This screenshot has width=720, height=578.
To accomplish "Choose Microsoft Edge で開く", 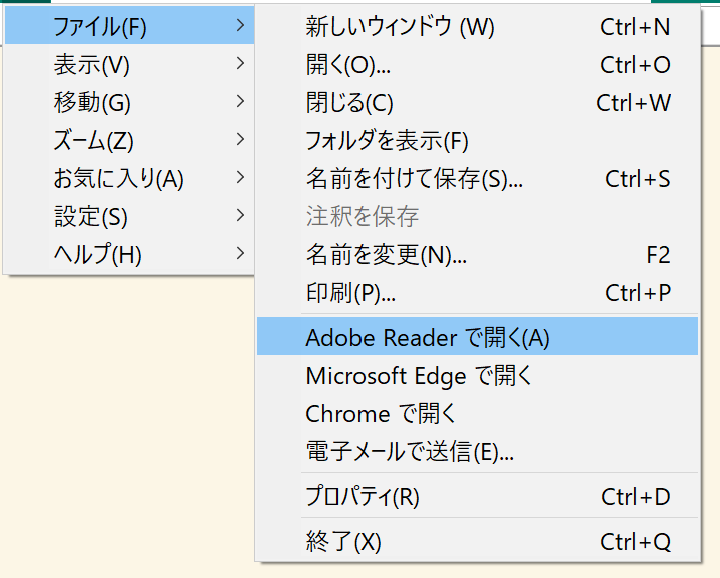I will 478,375.
